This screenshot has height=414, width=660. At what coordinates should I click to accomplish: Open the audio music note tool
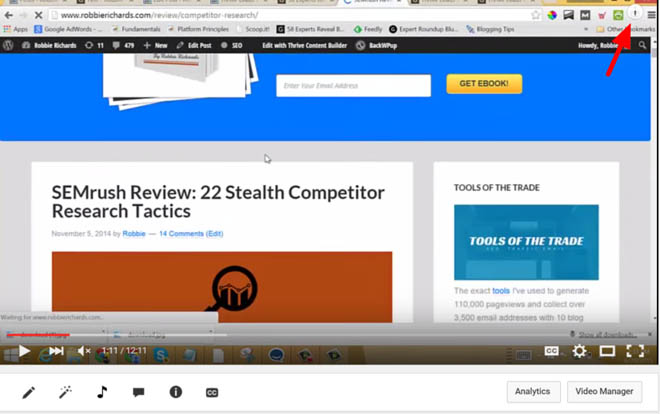102,393
